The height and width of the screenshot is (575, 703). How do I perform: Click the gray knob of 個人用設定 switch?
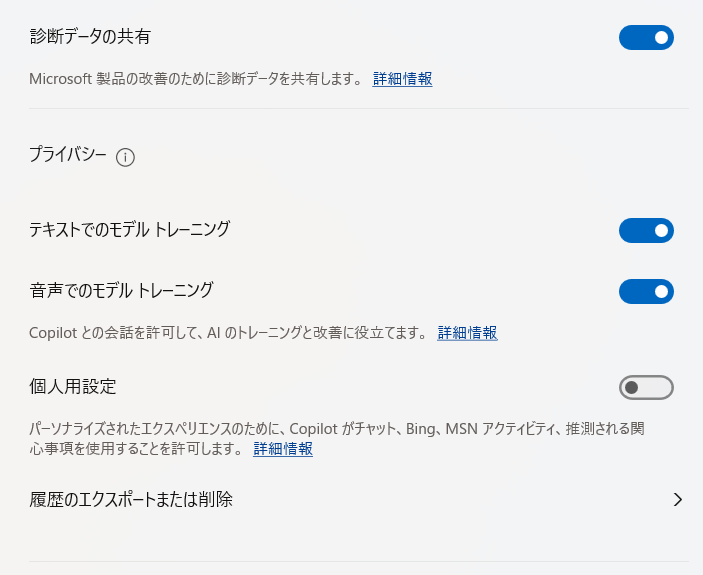(631, 387)
